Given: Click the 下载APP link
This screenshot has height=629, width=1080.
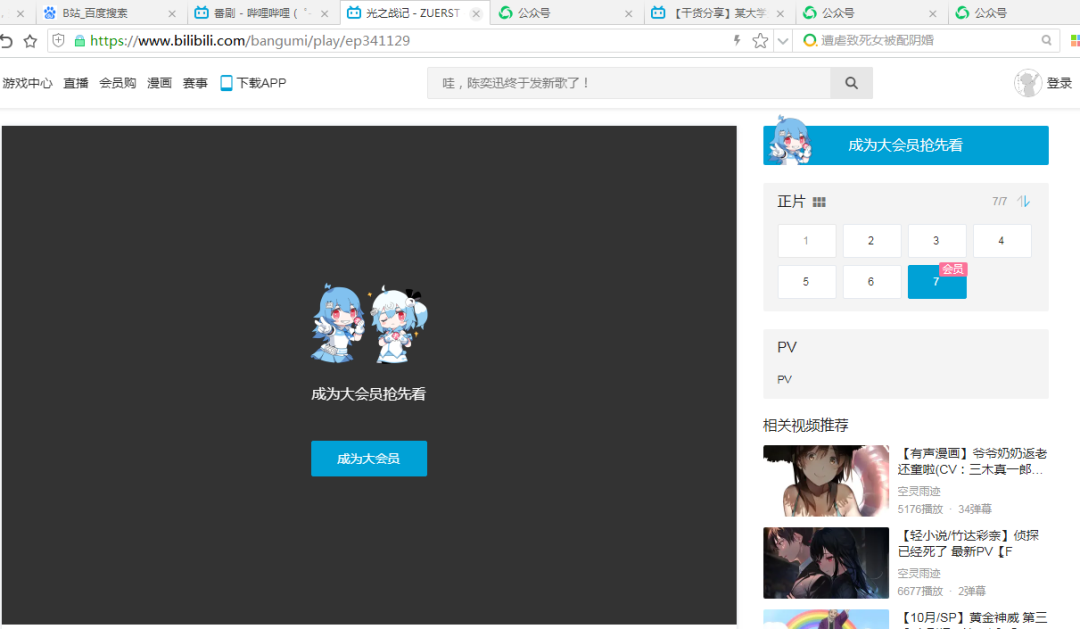Looking at the screenshot, I should [x=261, y=83].
